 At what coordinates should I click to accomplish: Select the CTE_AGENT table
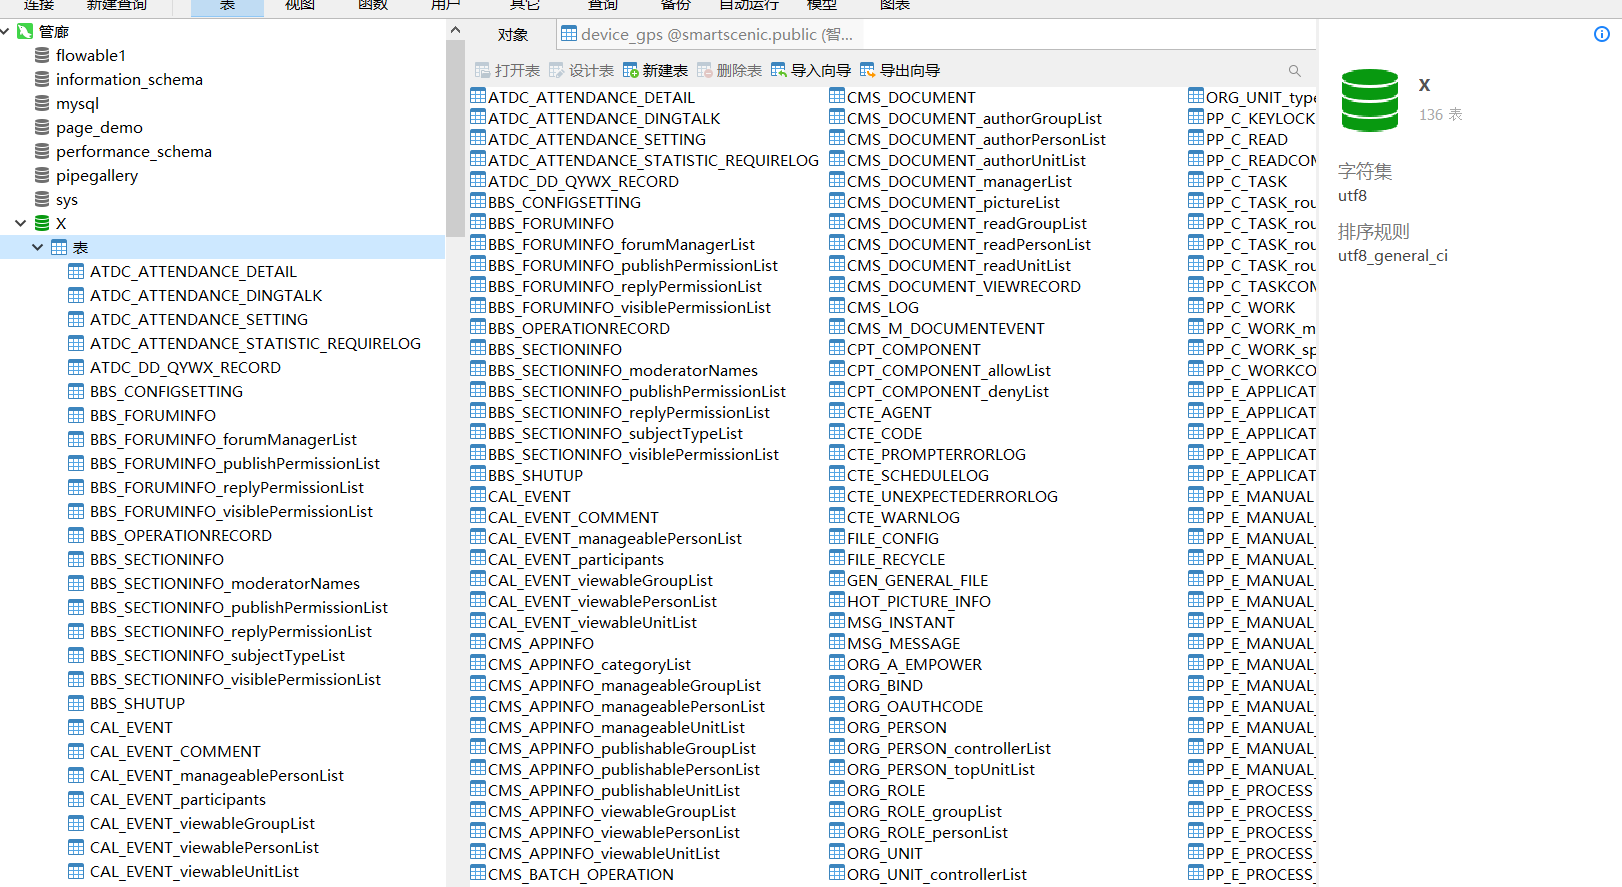point(889,412)
